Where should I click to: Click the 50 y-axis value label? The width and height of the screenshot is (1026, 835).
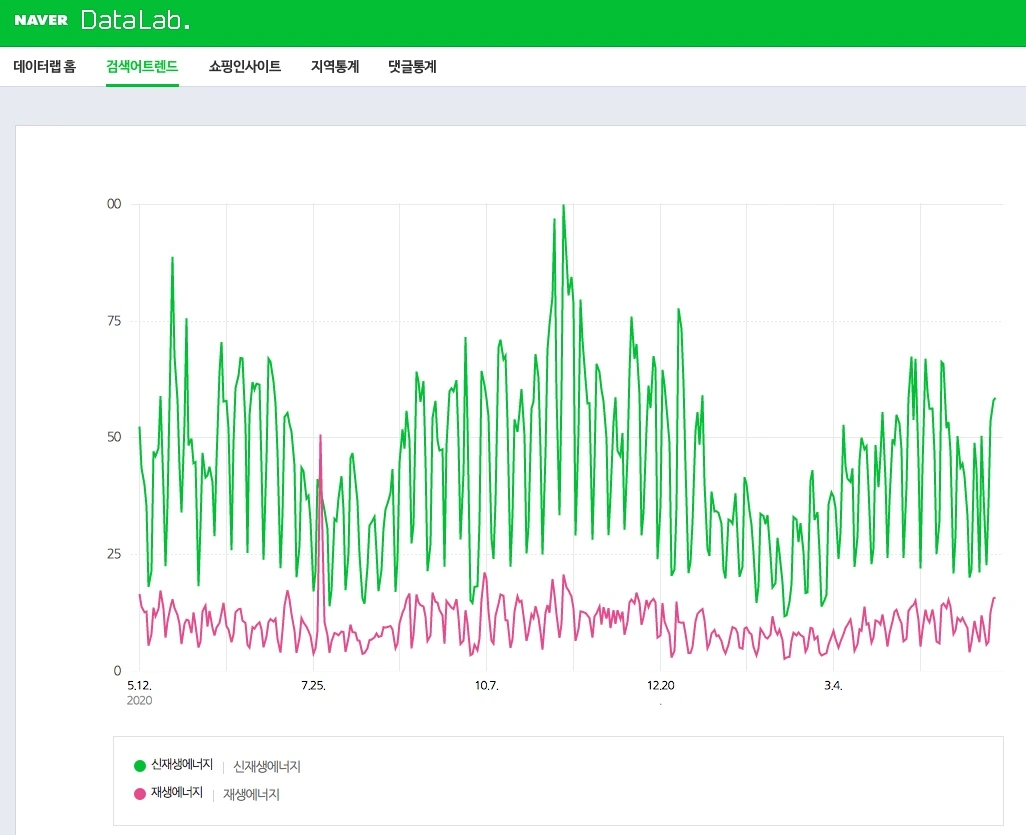pos(114,437)
